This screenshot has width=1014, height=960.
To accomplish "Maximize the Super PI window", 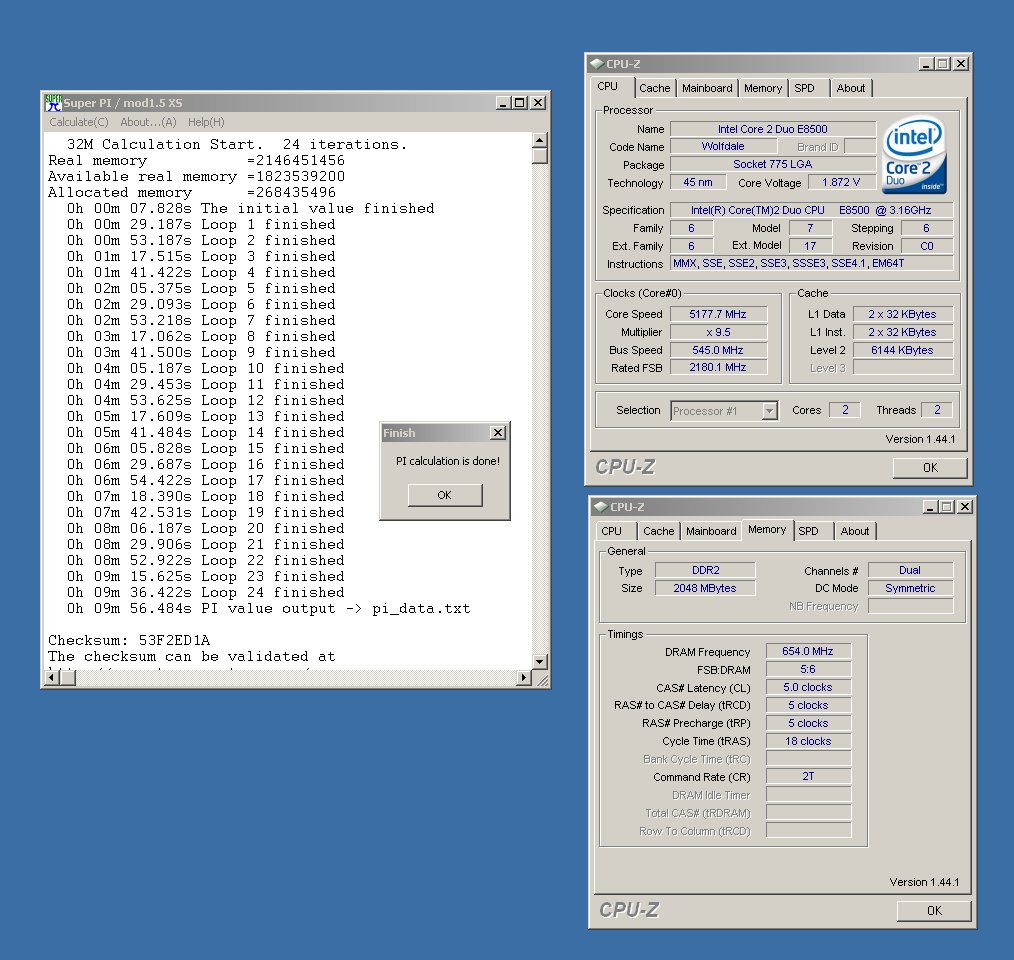I will [x=519, y=103].
